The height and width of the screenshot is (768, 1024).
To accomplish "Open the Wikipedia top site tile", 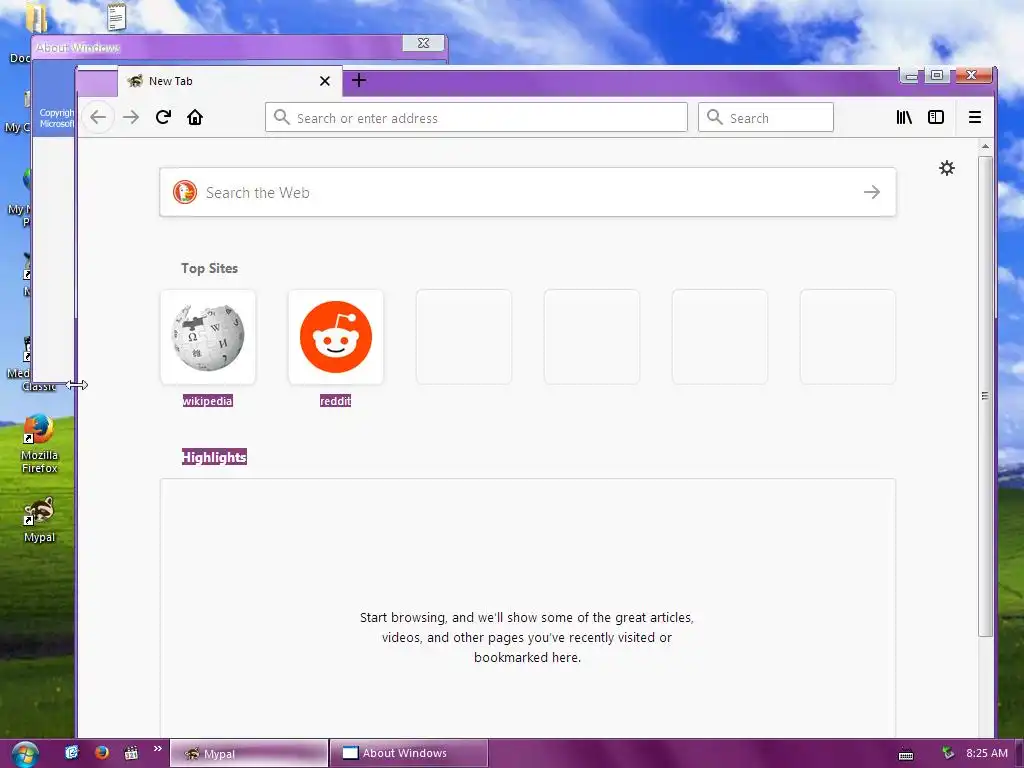I will [208, 337].
